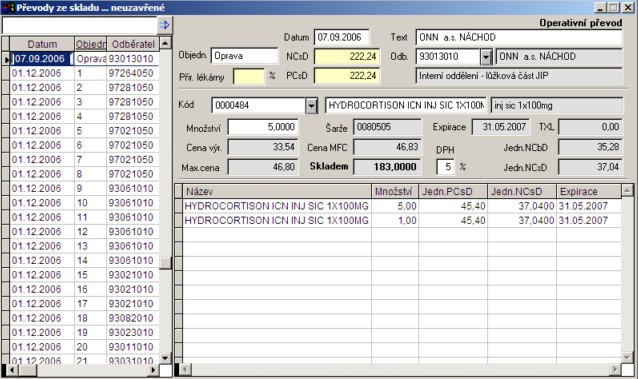Screen dimensions: 638x379
Task: Select order row 15 with 93021010
Action: click(84, 275)
